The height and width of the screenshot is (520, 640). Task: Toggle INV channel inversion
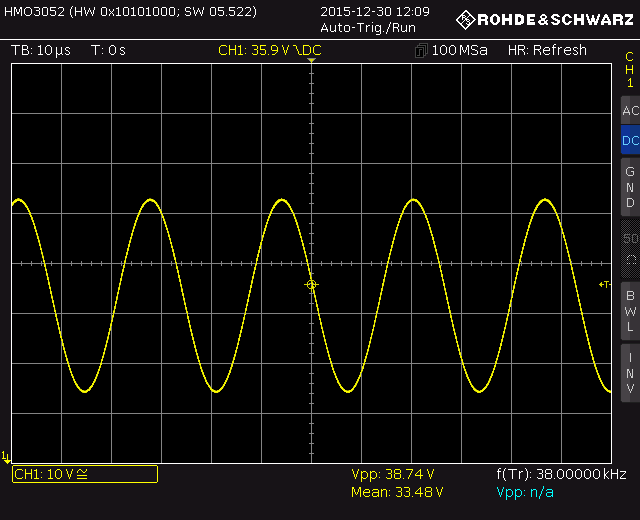629,373
